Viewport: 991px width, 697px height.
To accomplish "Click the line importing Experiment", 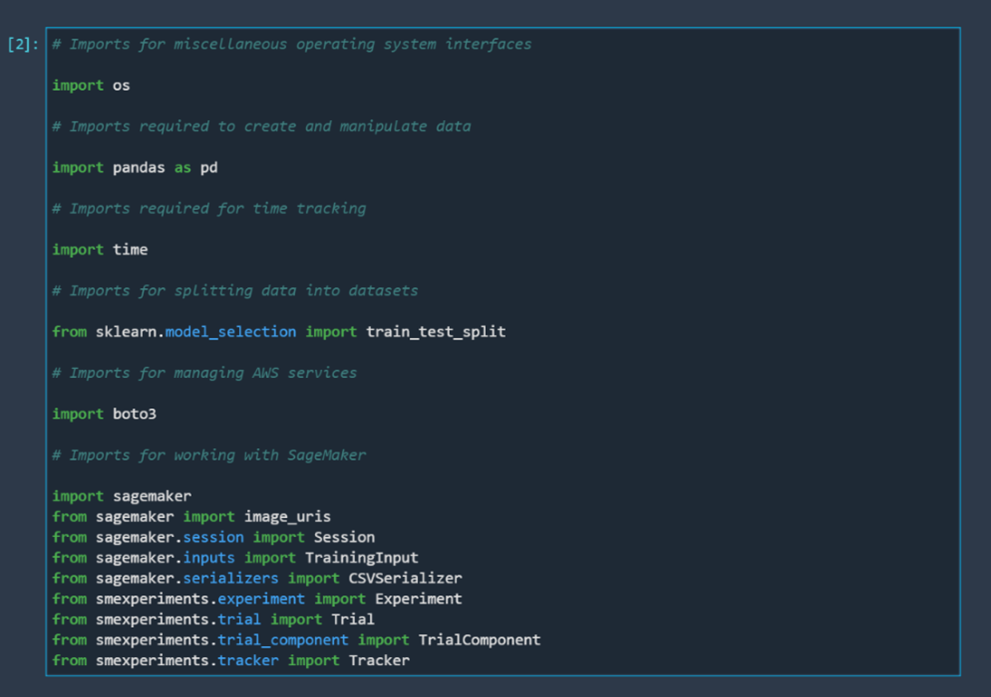I will coord(257,599).
